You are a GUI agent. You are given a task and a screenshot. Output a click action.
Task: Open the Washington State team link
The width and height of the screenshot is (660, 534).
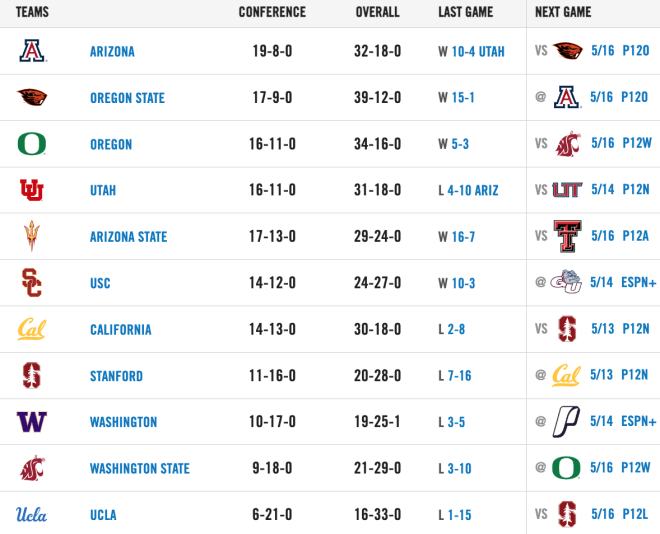click(140, 468)
